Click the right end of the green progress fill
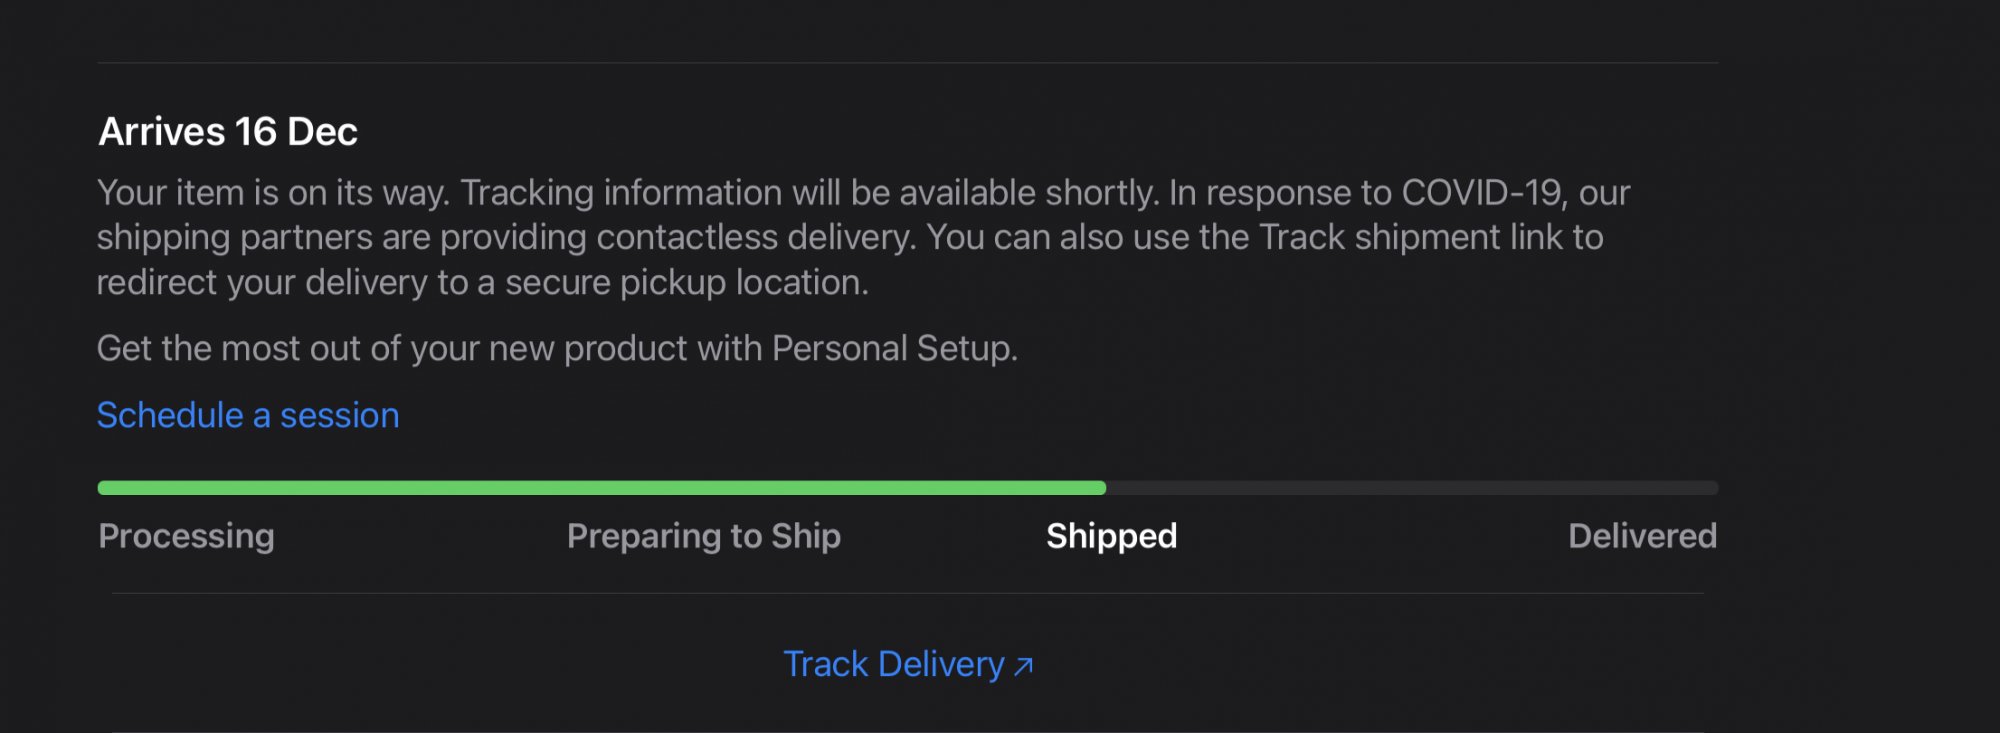The image size is (2000, 733). point(1100,488)
